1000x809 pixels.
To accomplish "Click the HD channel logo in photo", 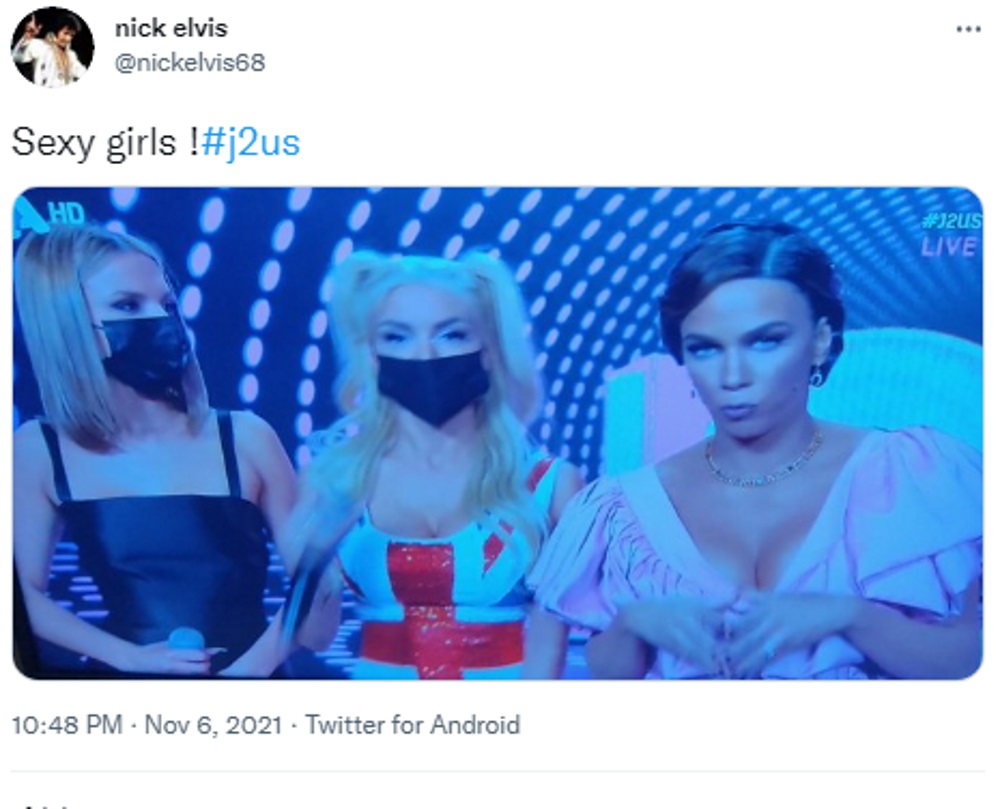I will pos(50,216).
